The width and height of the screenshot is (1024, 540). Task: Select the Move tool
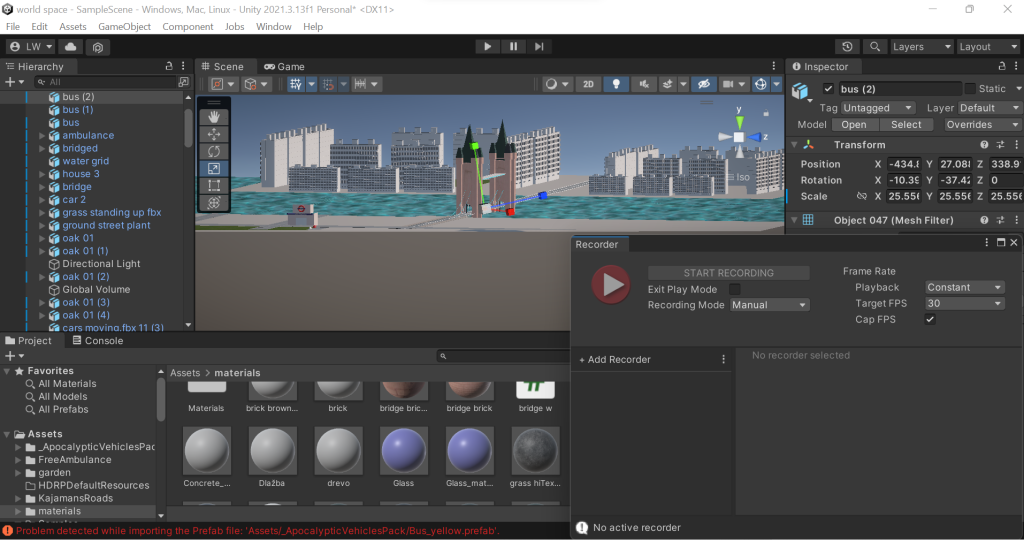214,134
